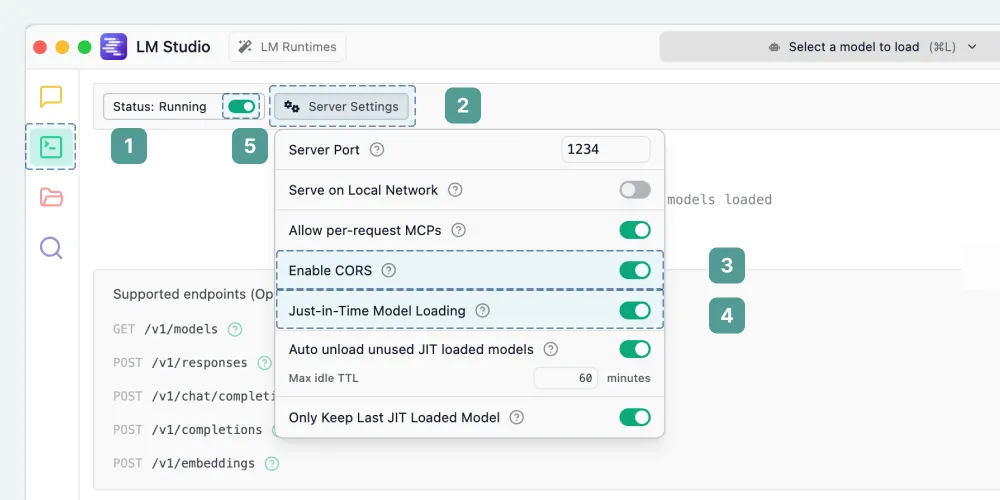Image resolution: width=1000 pixels, height=500 pixels.
Task: Click the Status: Running label
Action: 160,107
